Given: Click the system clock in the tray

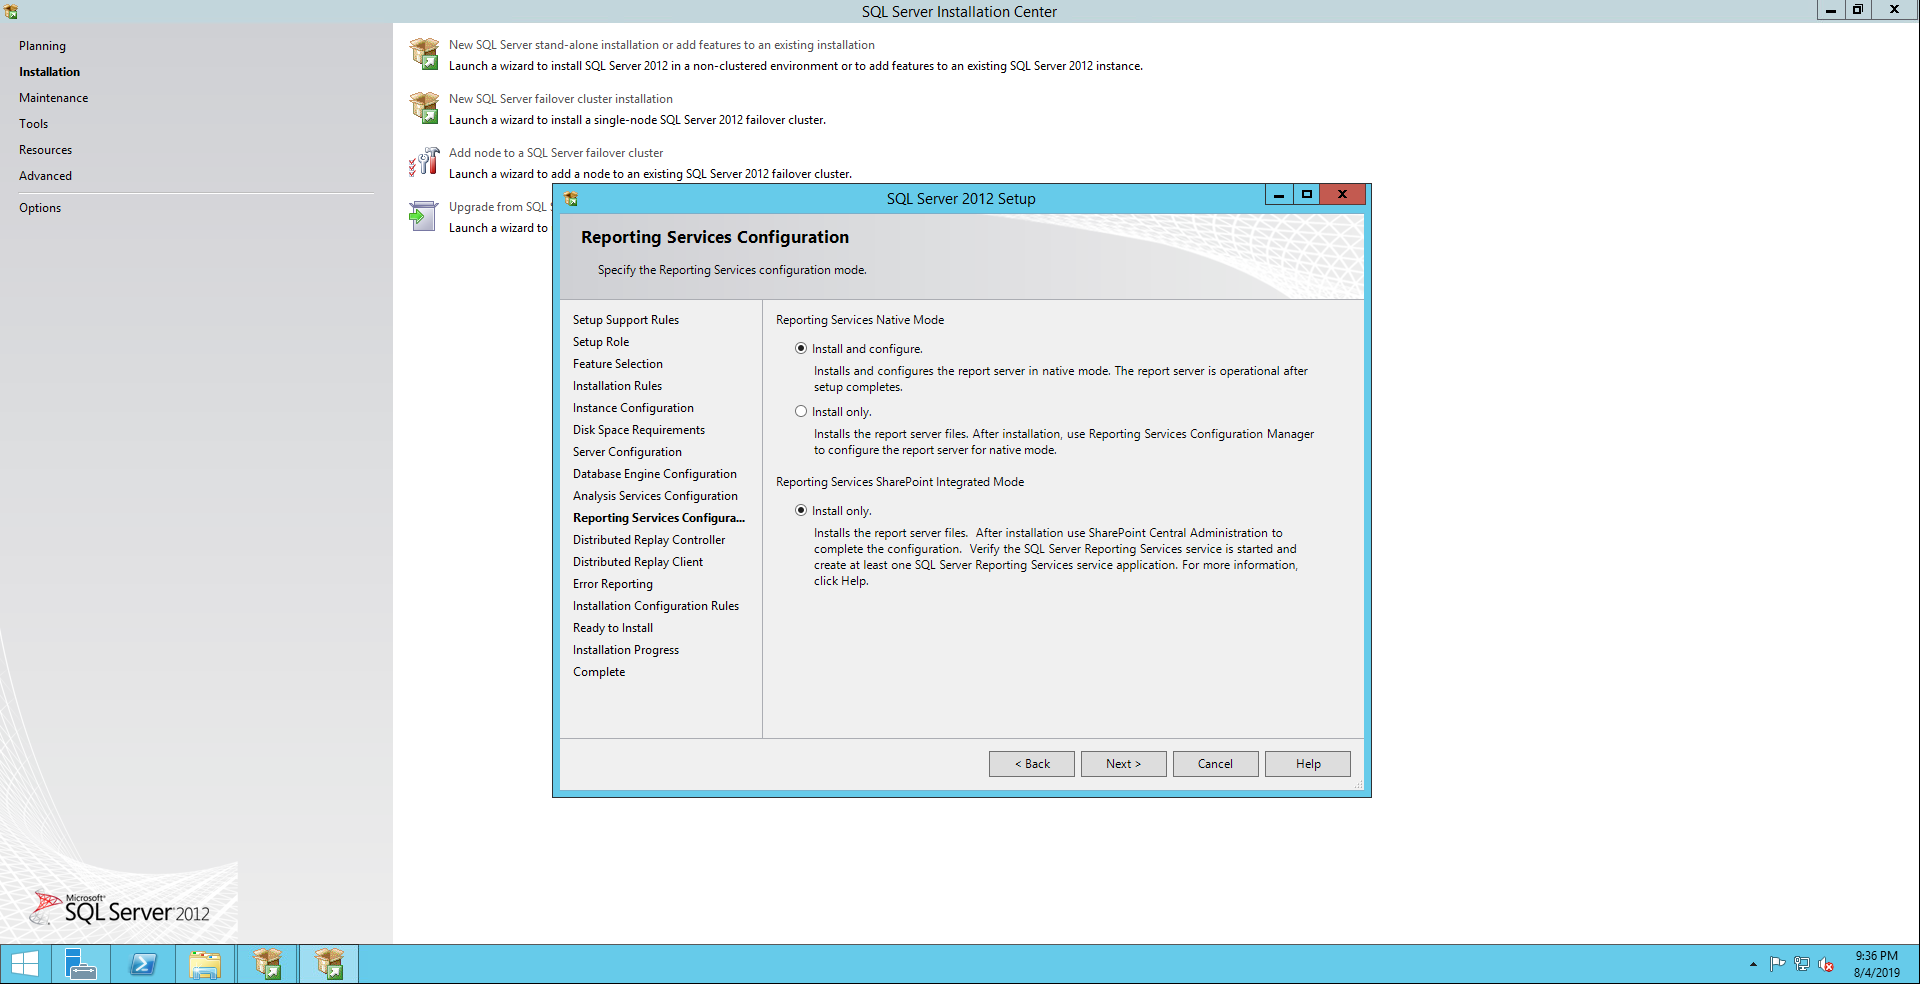Looking at the screenshot, I should pos(1876,964).
